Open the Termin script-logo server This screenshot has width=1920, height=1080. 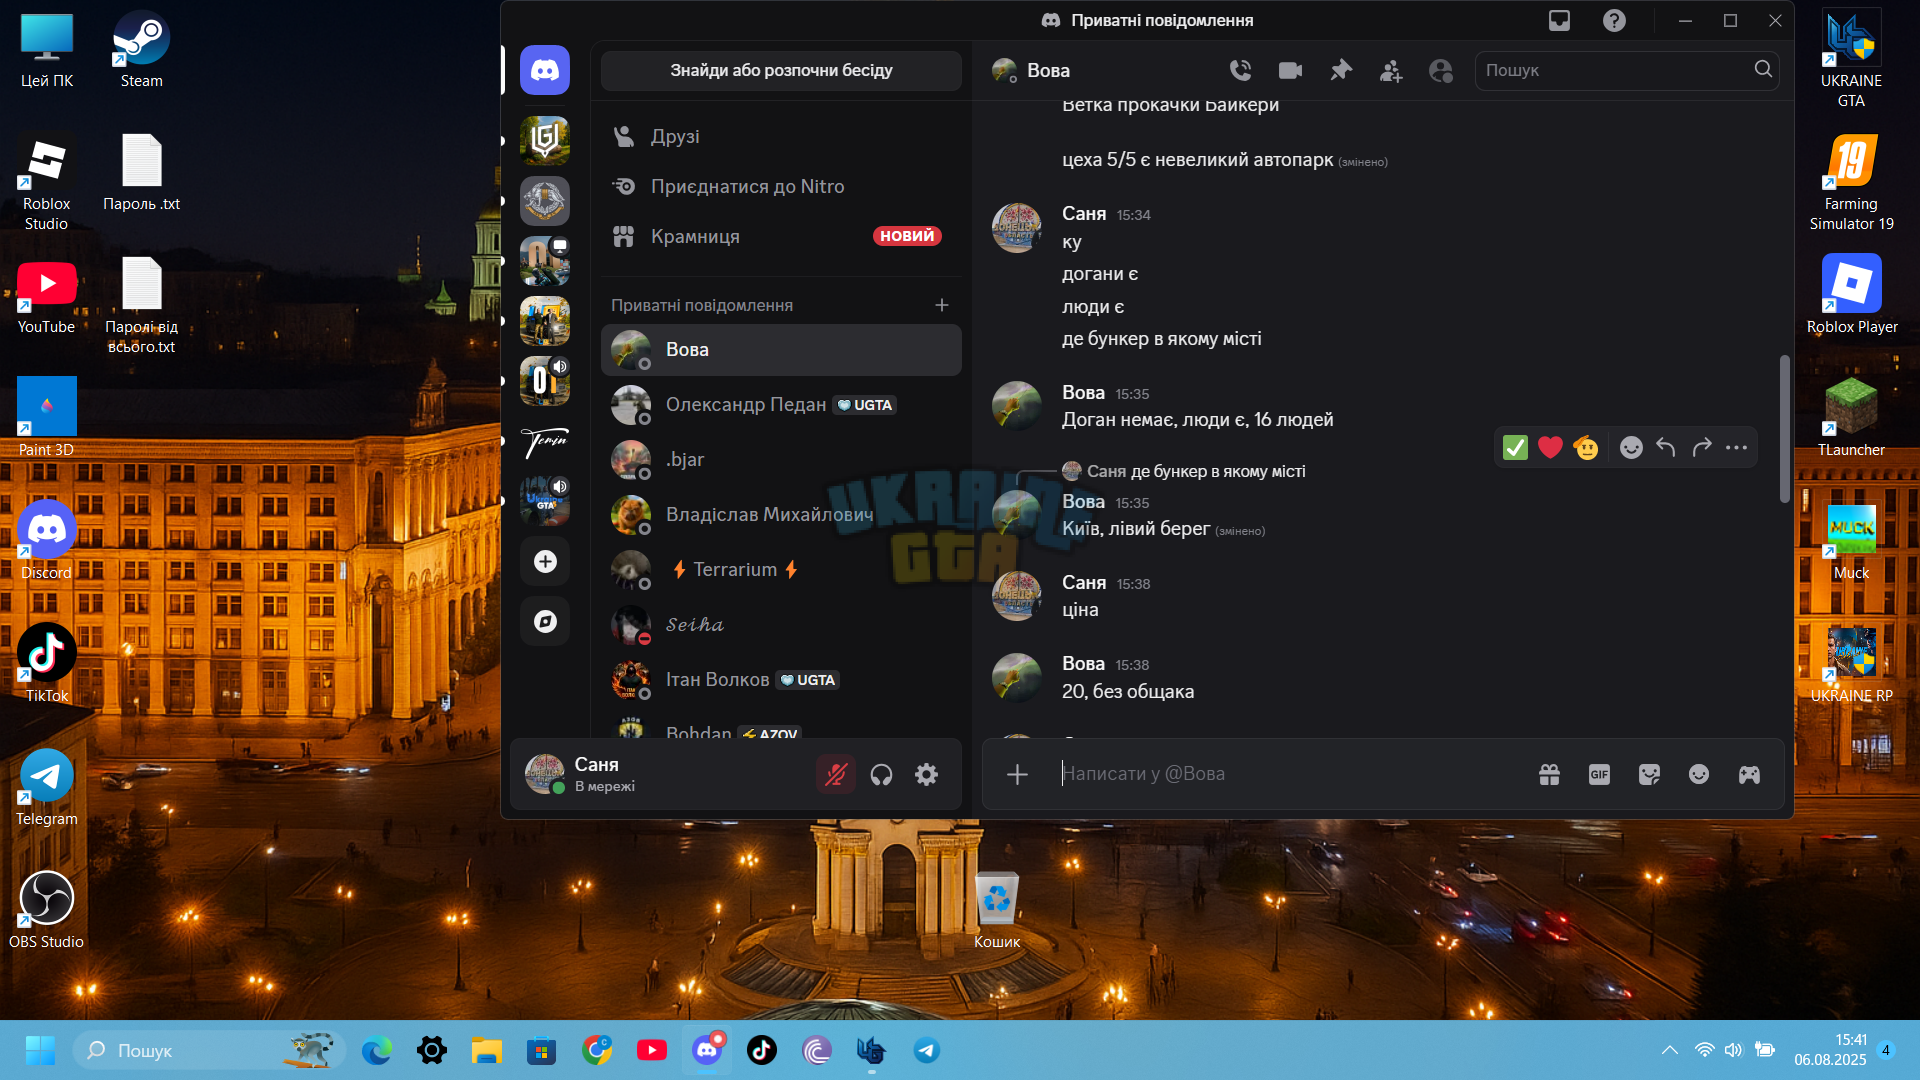545,441
